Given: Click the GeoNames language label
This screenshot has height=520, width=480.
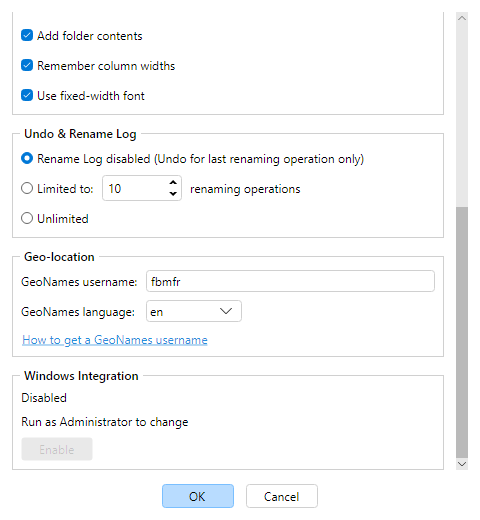Looking at the screenshot, I should click(78, 312).
